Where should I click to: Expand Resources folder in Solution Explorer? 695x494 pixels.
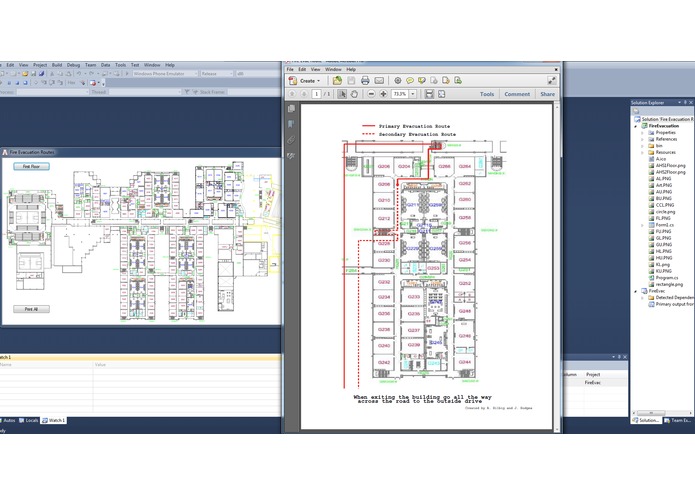click(x=642, y=152)
